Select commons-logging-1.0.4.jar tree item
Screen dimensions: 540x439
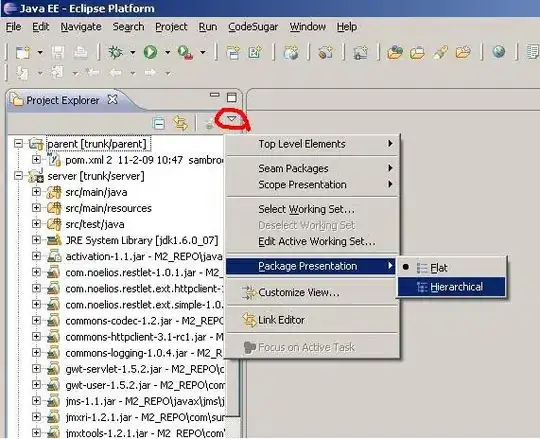point(144,353)
